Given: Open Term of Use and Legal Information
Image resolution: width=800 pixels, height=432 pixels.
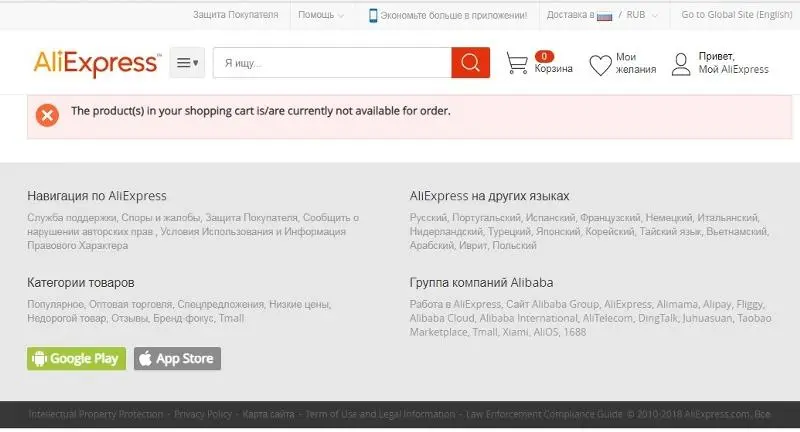Looking at the screenshot, I should [x=380, y=414].
